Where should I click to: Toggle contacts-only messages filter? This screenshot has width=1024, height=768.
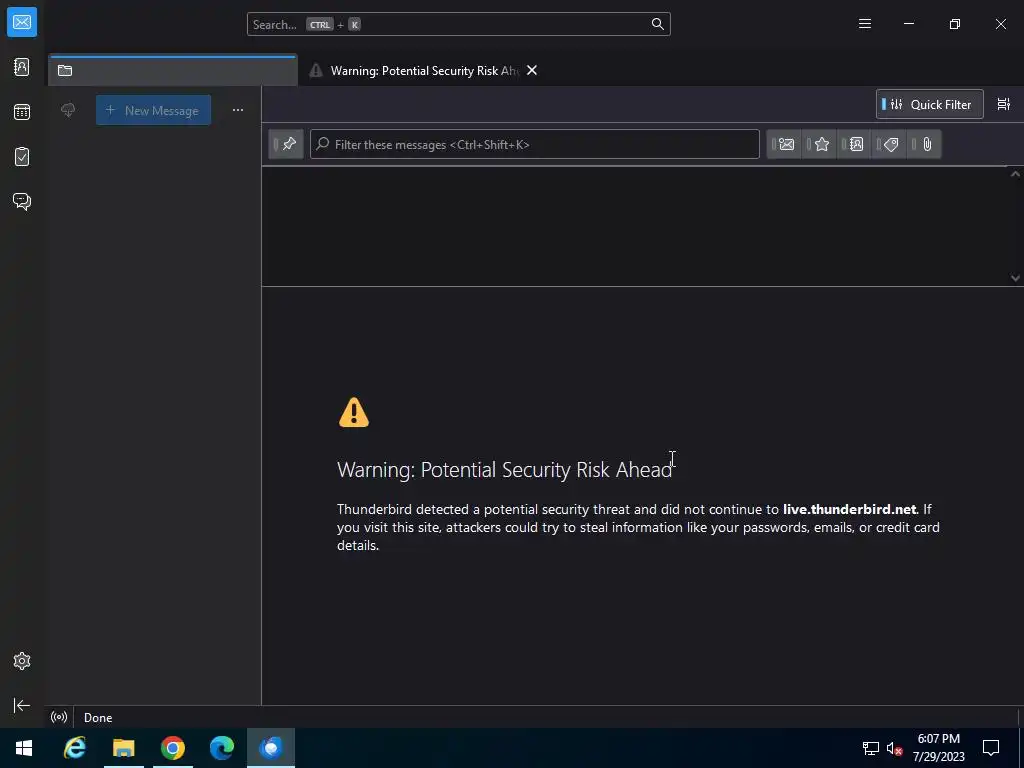[854, 144]
